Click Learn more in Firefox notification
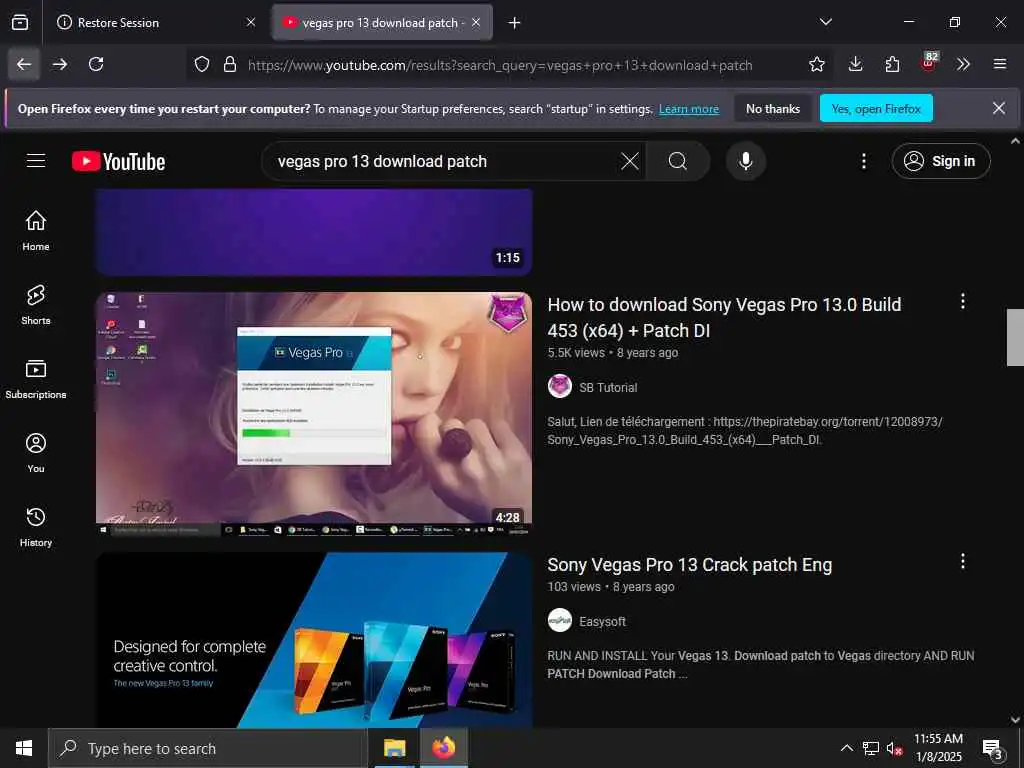 688,109
